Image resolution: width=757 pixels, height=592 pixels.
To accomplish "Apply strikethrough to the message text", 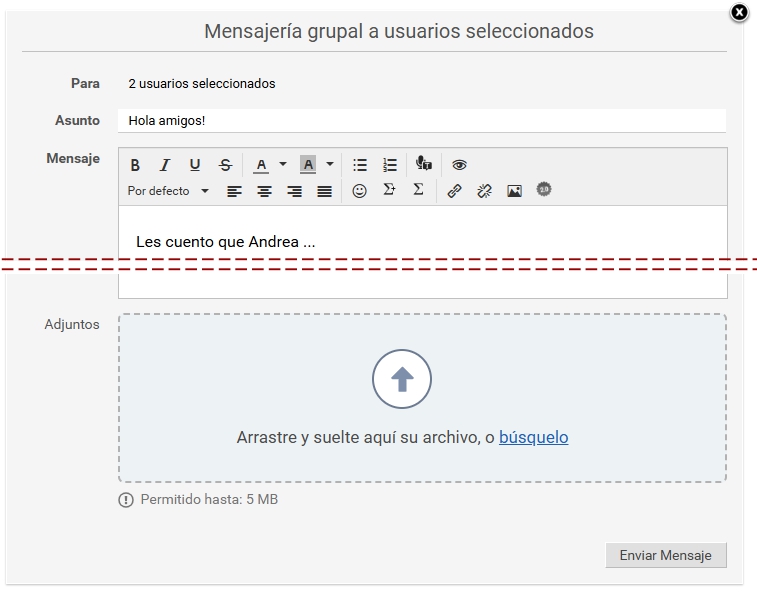I will (225, 165).
